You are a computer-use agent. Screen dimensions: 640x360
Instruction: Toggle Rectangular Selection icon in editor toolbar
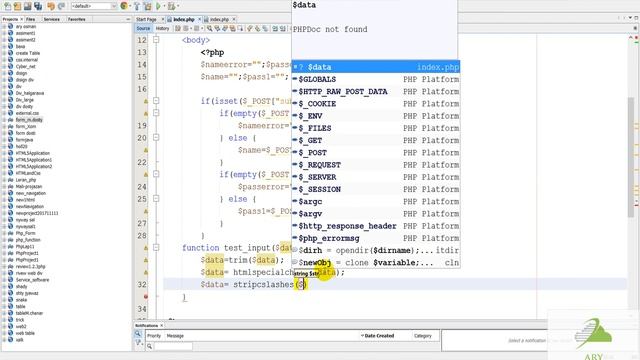[x=240, y=28]
